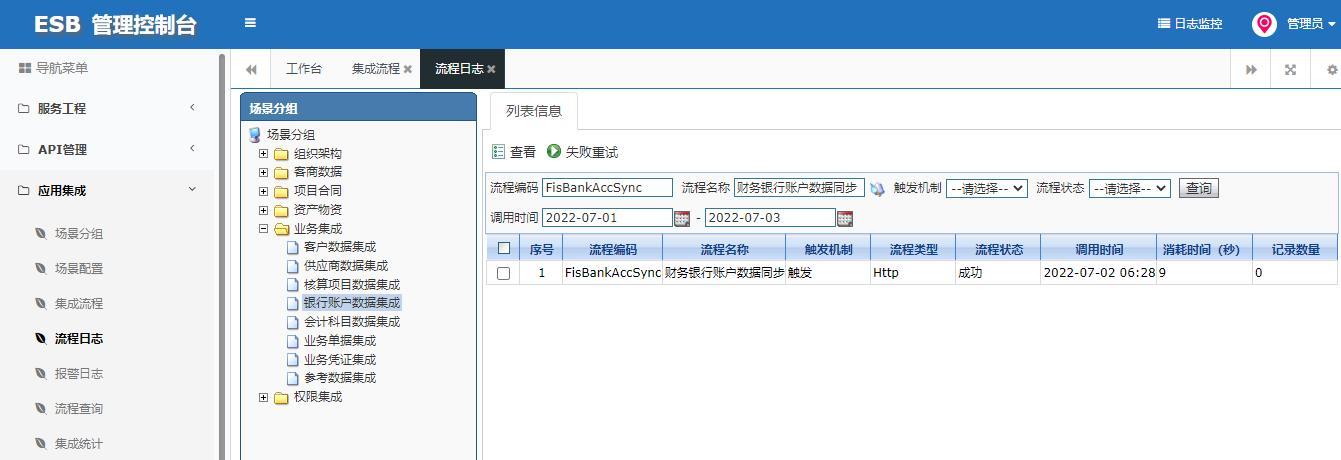The image size is (1341, 460).
Task: Tick the select-all checkbox in table header
Action: pyautogui.click(x=503, y=248)
